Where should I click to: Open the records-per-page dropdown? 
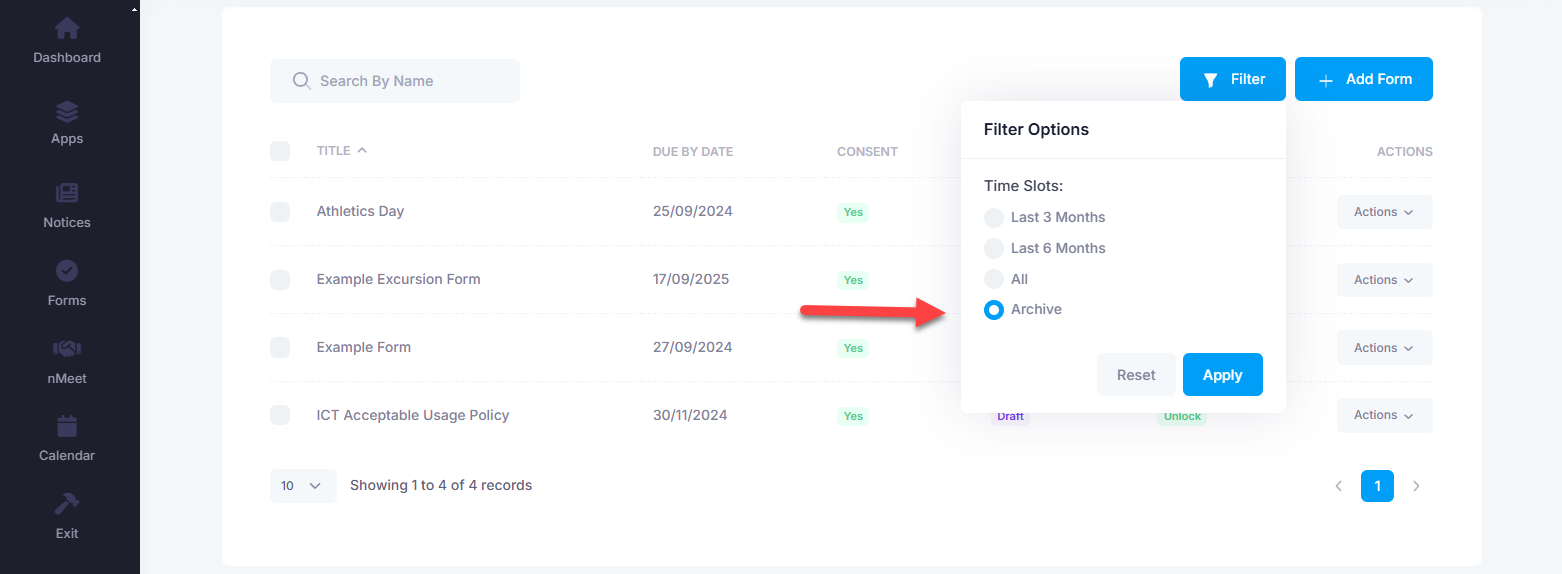coord(302,486)
